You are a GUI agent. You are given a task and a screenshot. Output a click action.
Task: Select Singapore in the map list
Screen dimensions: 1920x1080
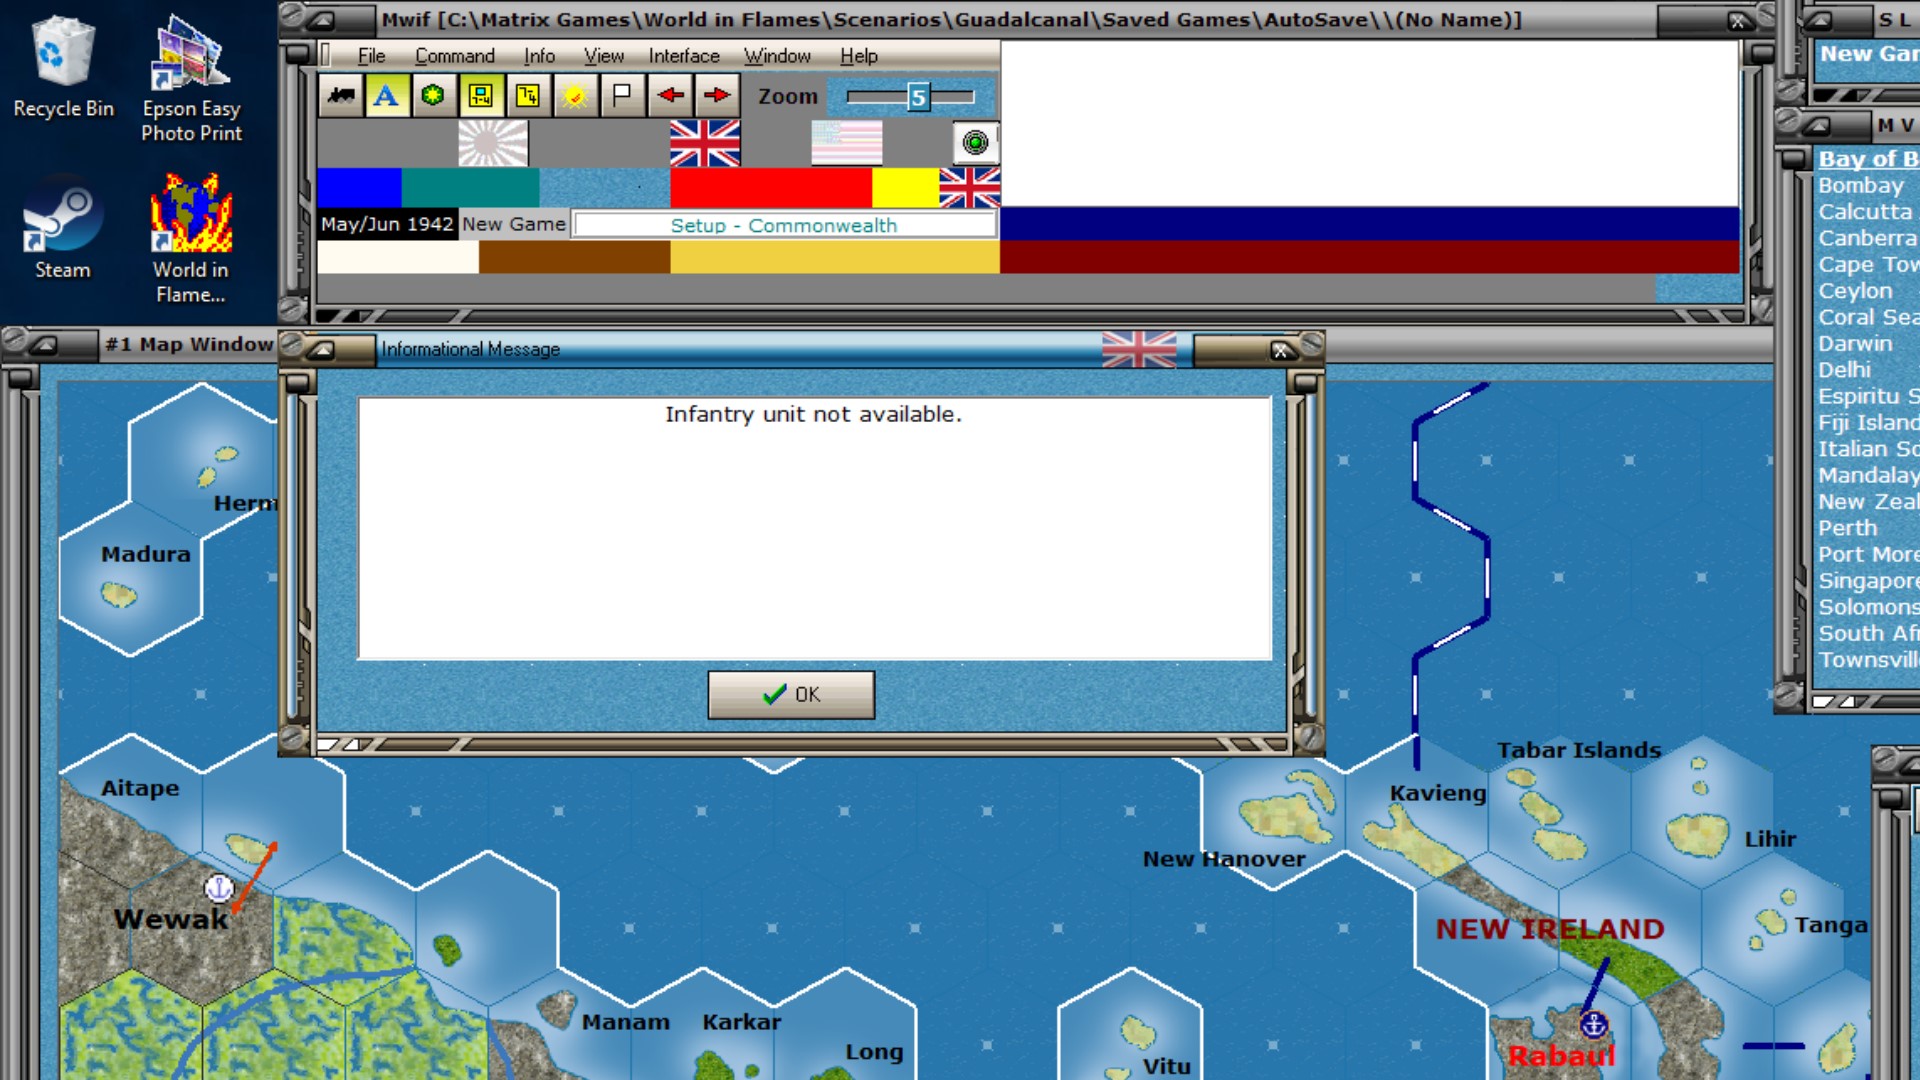click(x=1867, y=581)
